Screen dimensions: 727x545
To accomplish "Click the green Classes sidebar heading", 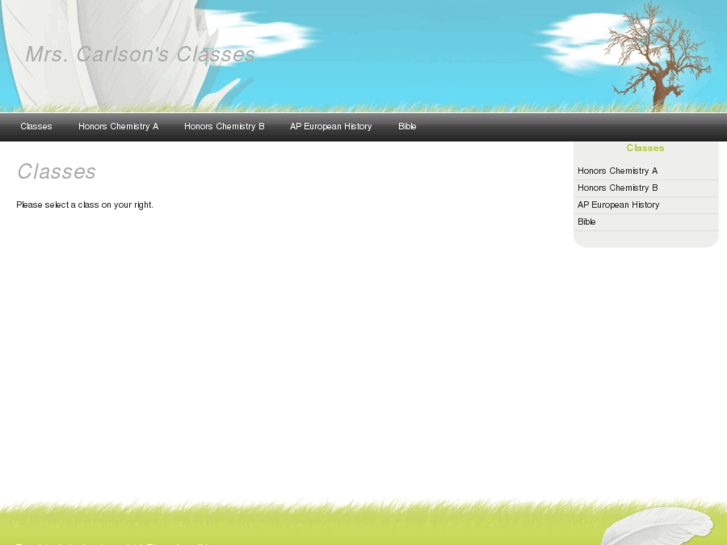I will pyautogui.click(x=645, y=148).
